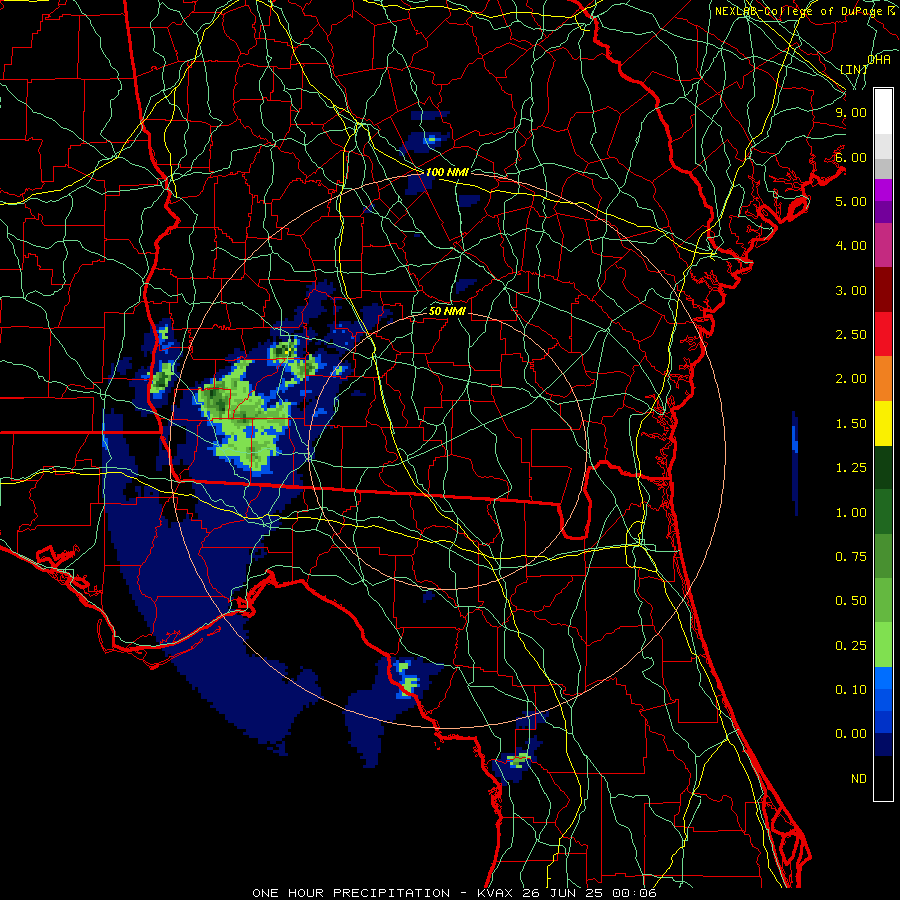Pick the yellow swatch beside 1.50
Viewport: 900px width, 900px height.
point(883,424)
